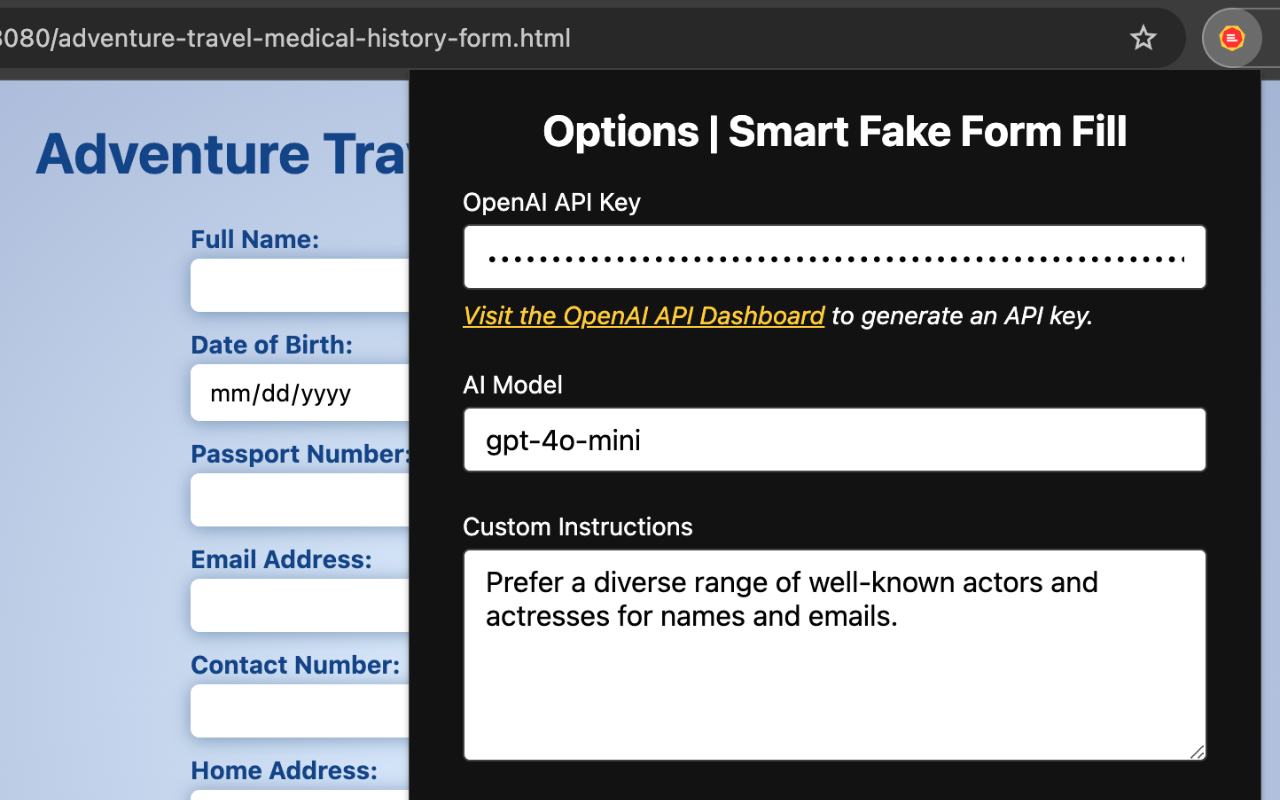Viewport: 1280px width, 800px height.
Task: Click the bookmark star in the address bar
Action: (x=1143, y=37)
